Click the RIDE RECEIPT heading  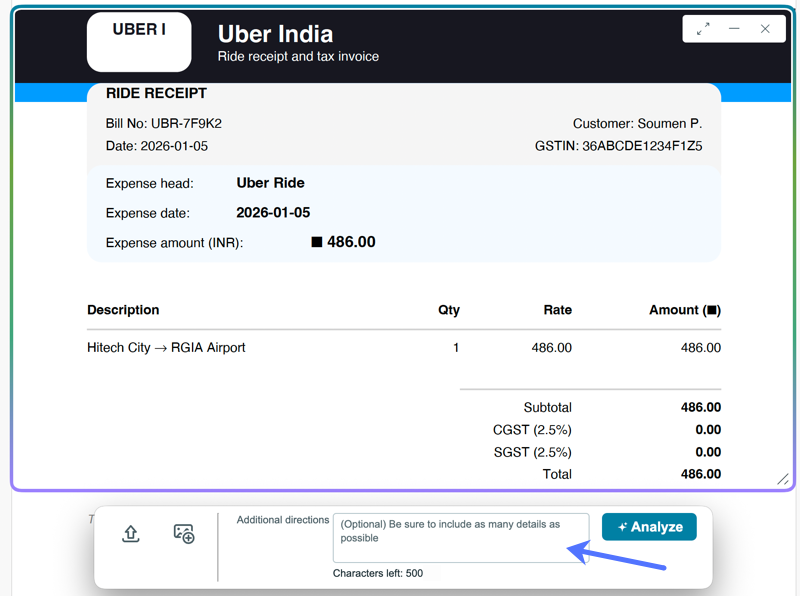[x=156, y=93]
